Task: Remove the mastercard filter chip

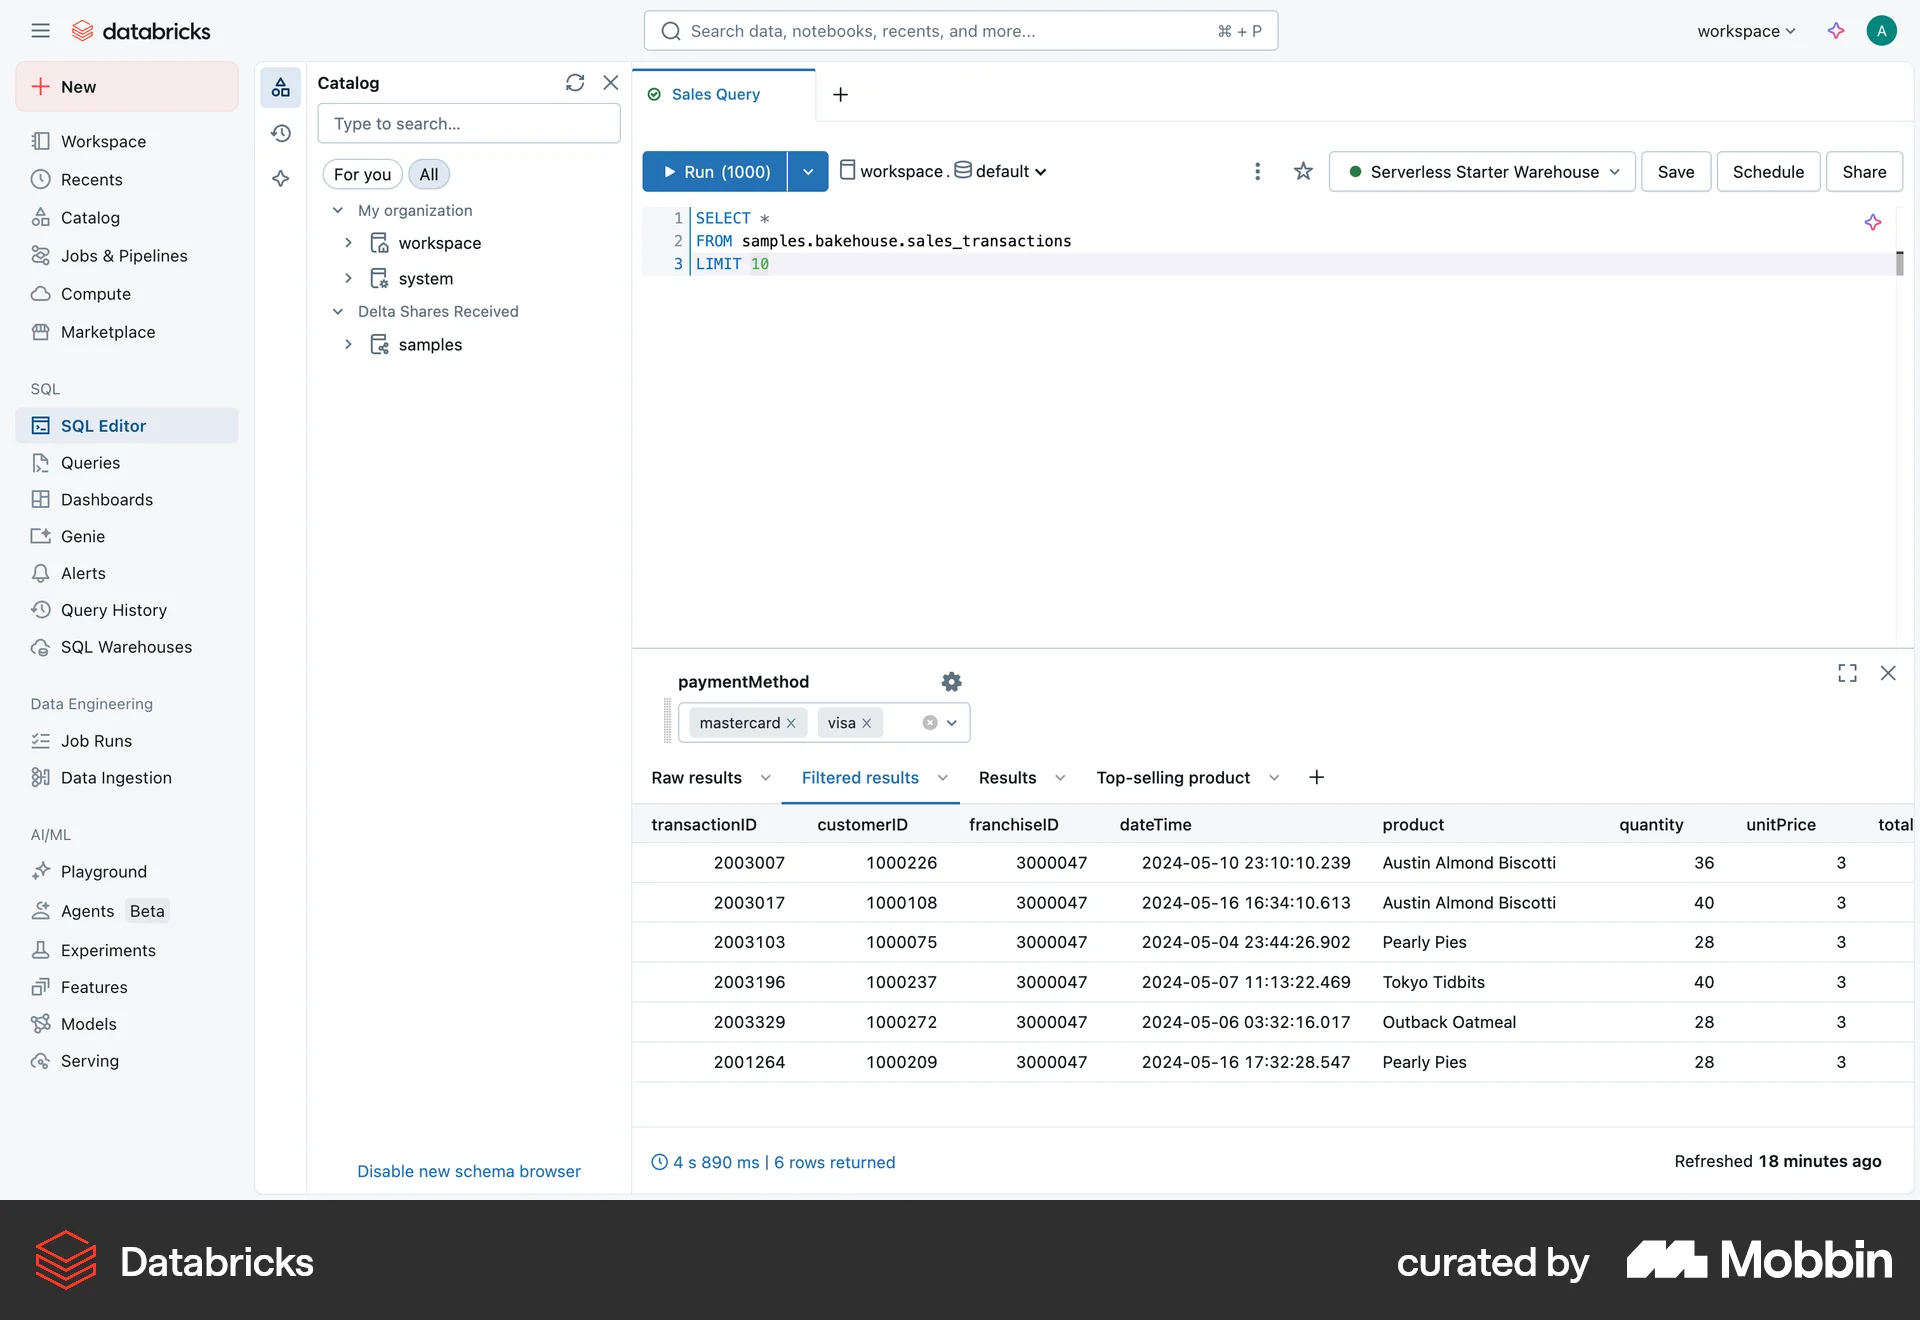Action: (x=791, y=723)
